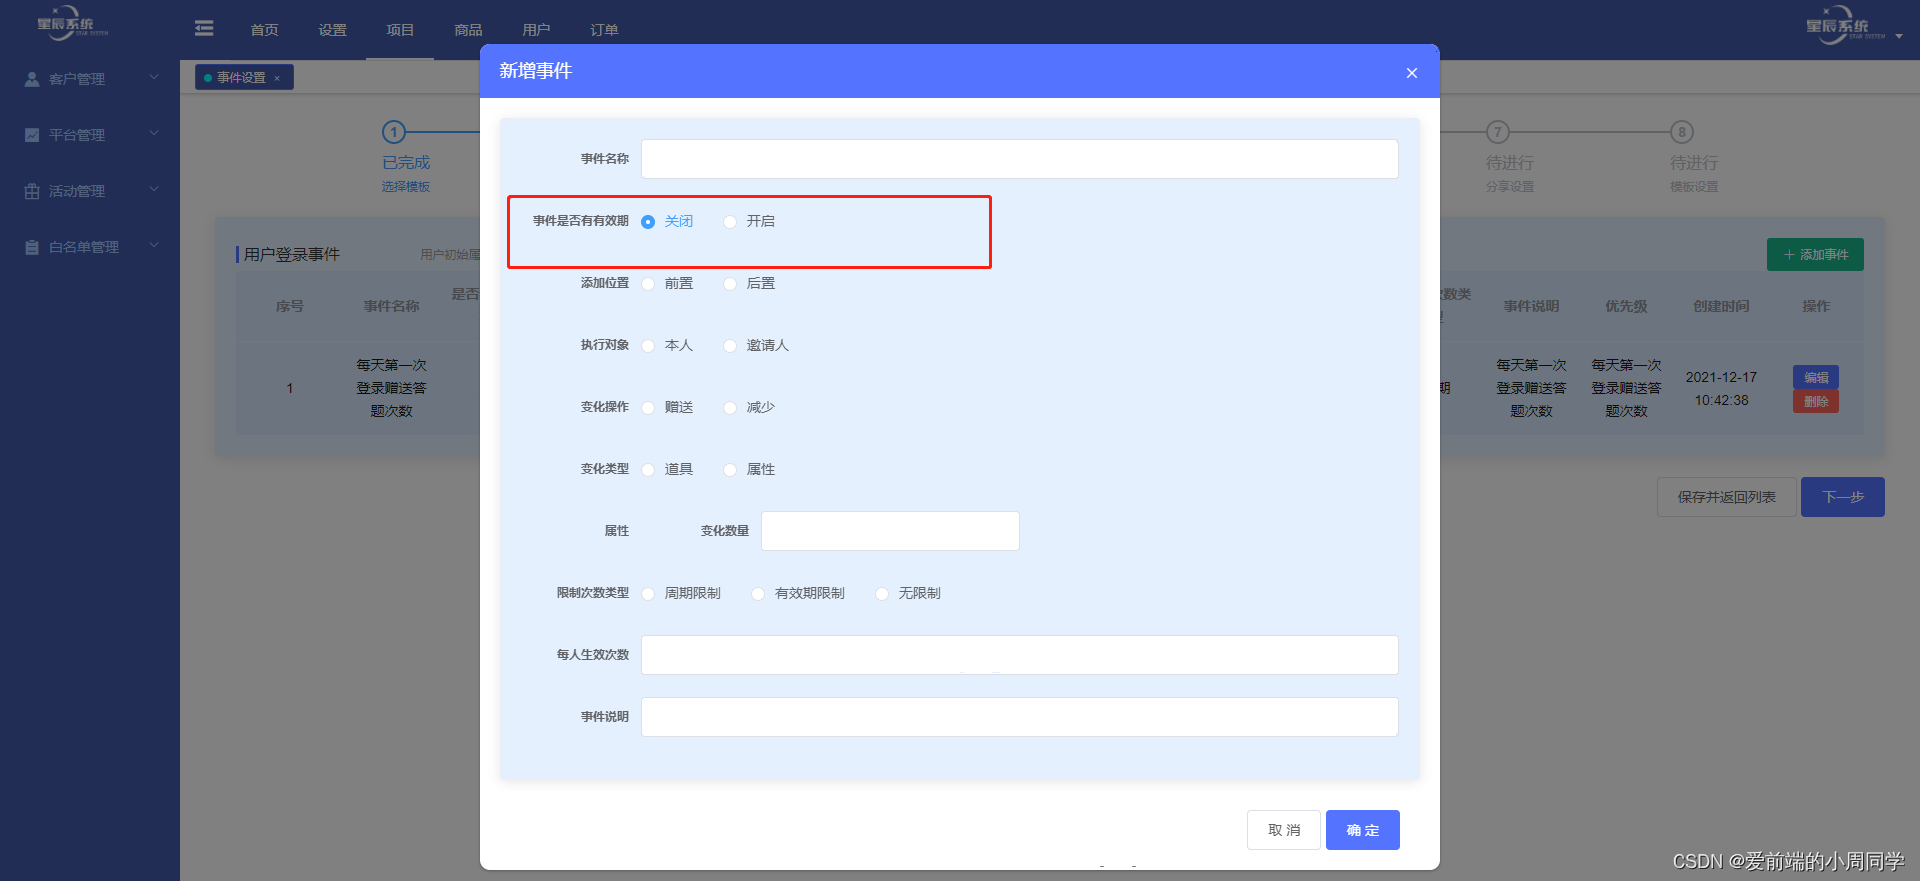Click the 优先级 column header

click(1626, 306)
